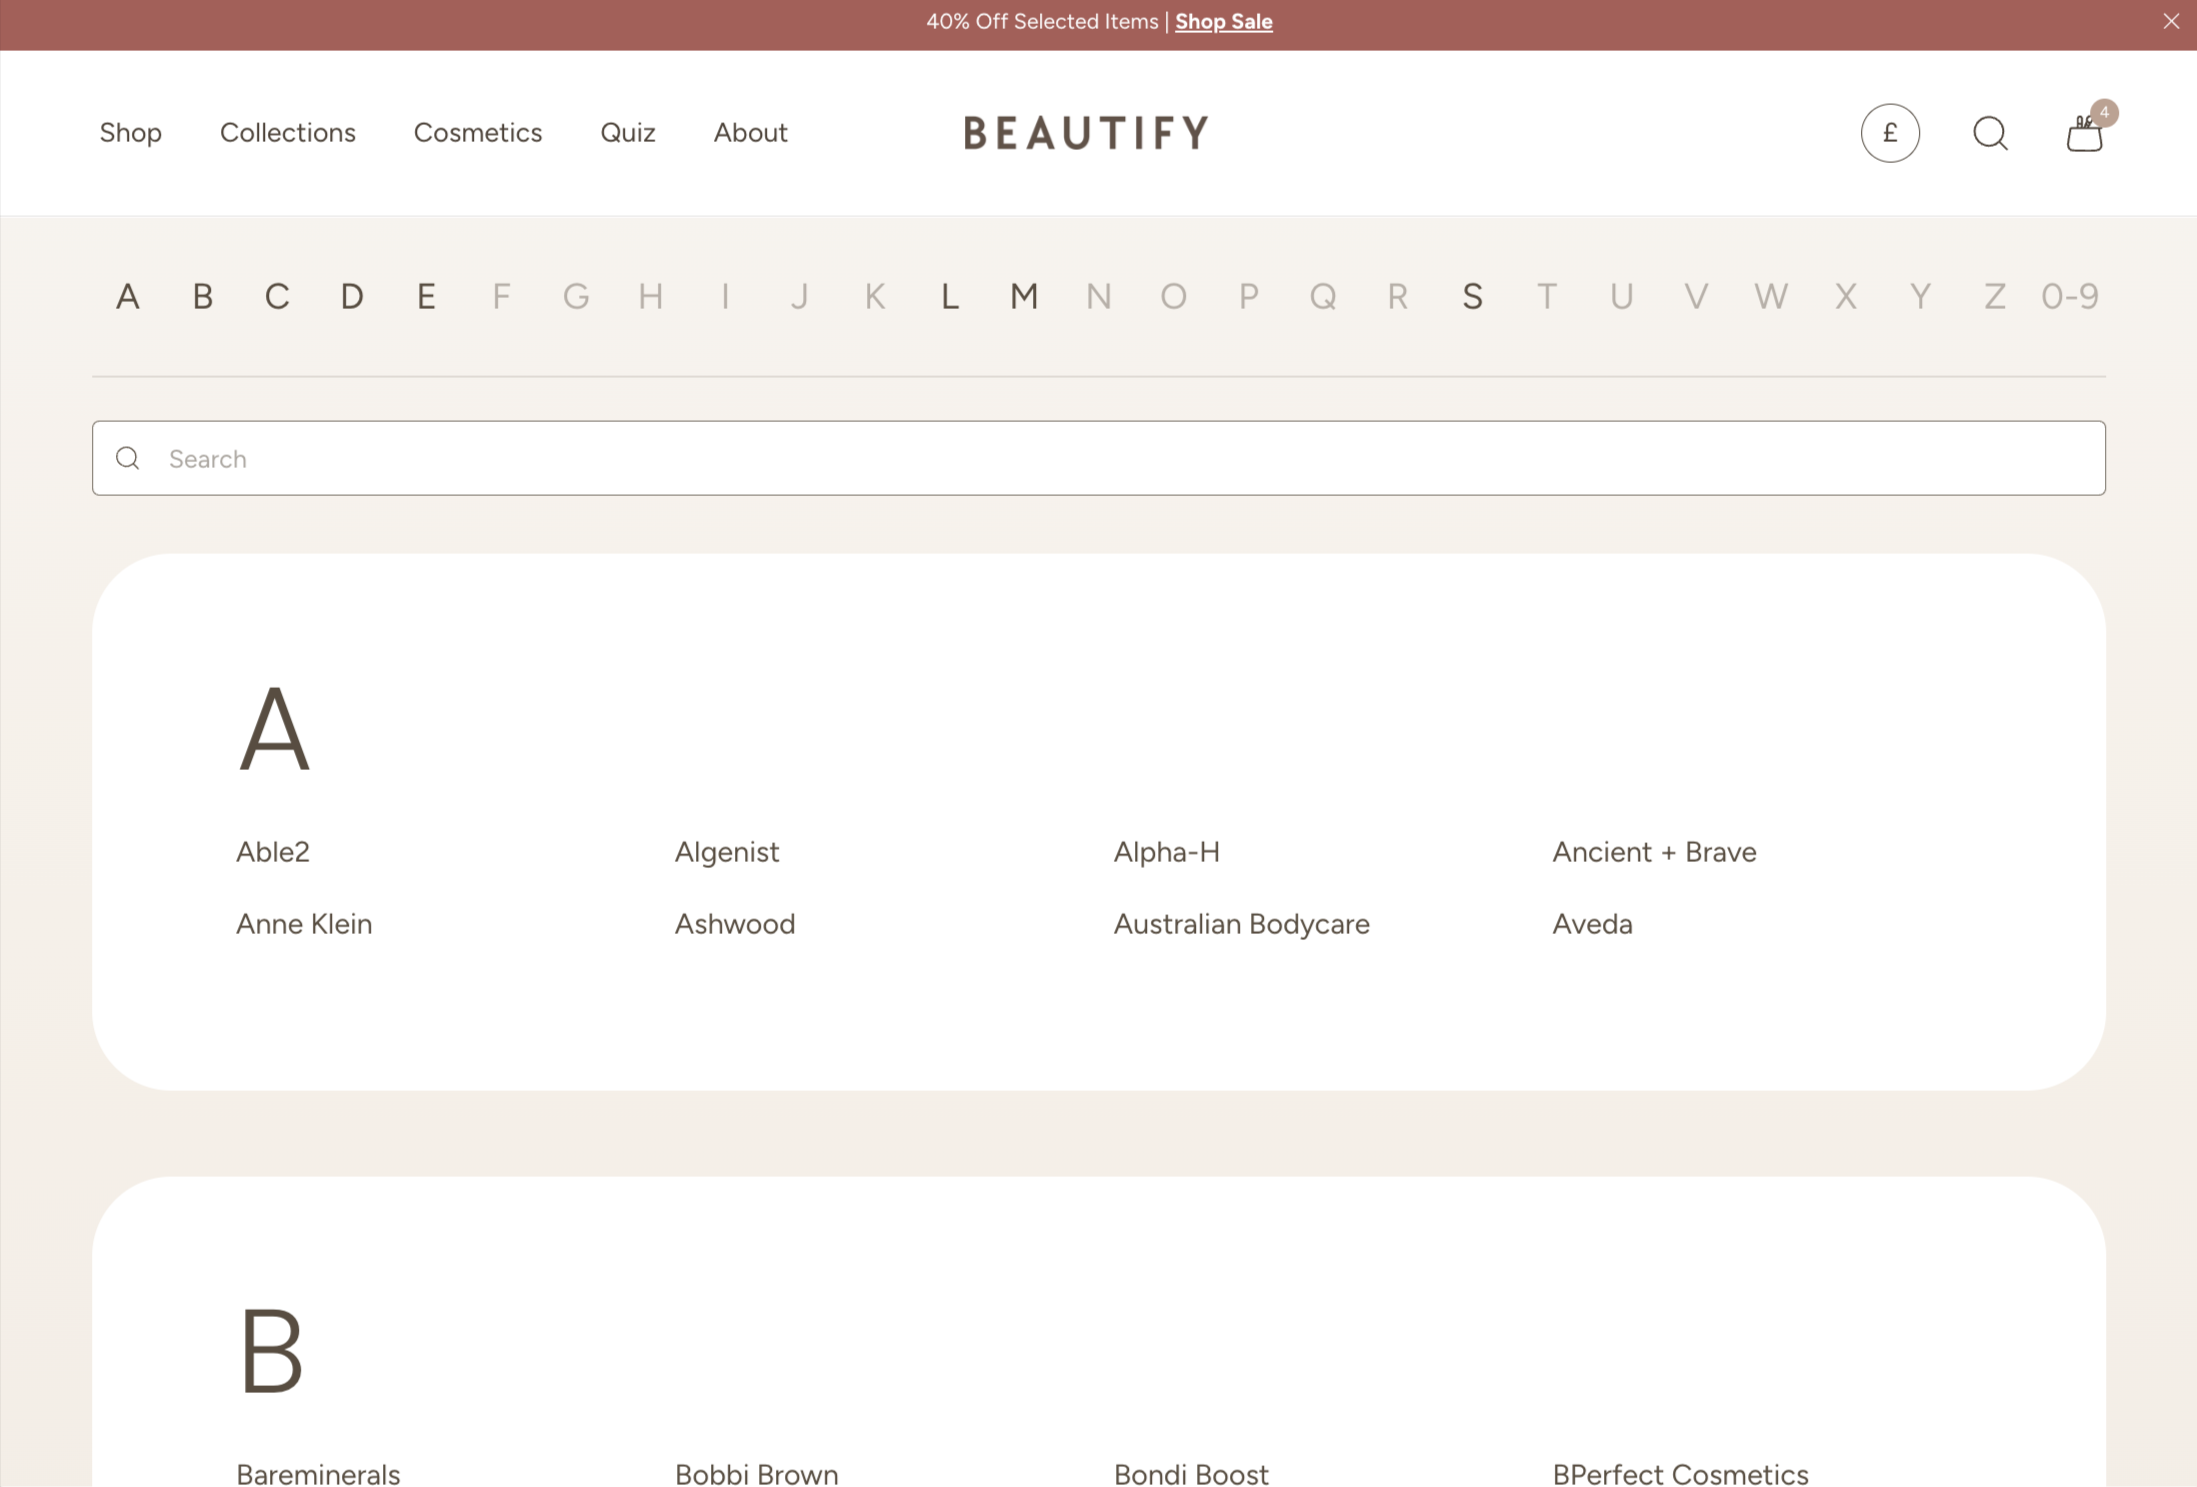Open the Bondi Boost brand page

pyautogui.click(x=1192, y=1474)
